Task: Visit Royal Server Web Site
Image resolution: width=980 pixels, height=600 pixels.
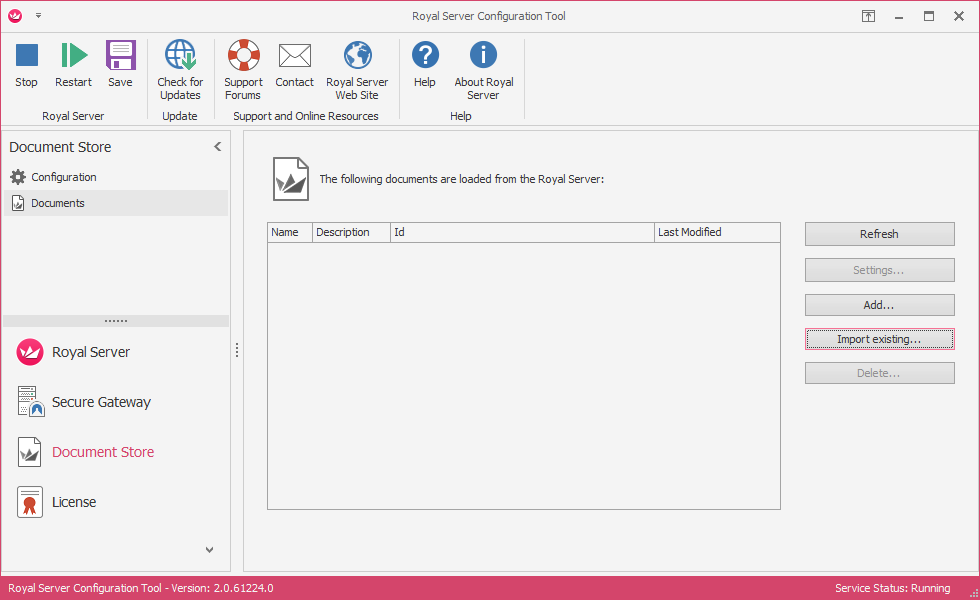Action: click(357, 70)
